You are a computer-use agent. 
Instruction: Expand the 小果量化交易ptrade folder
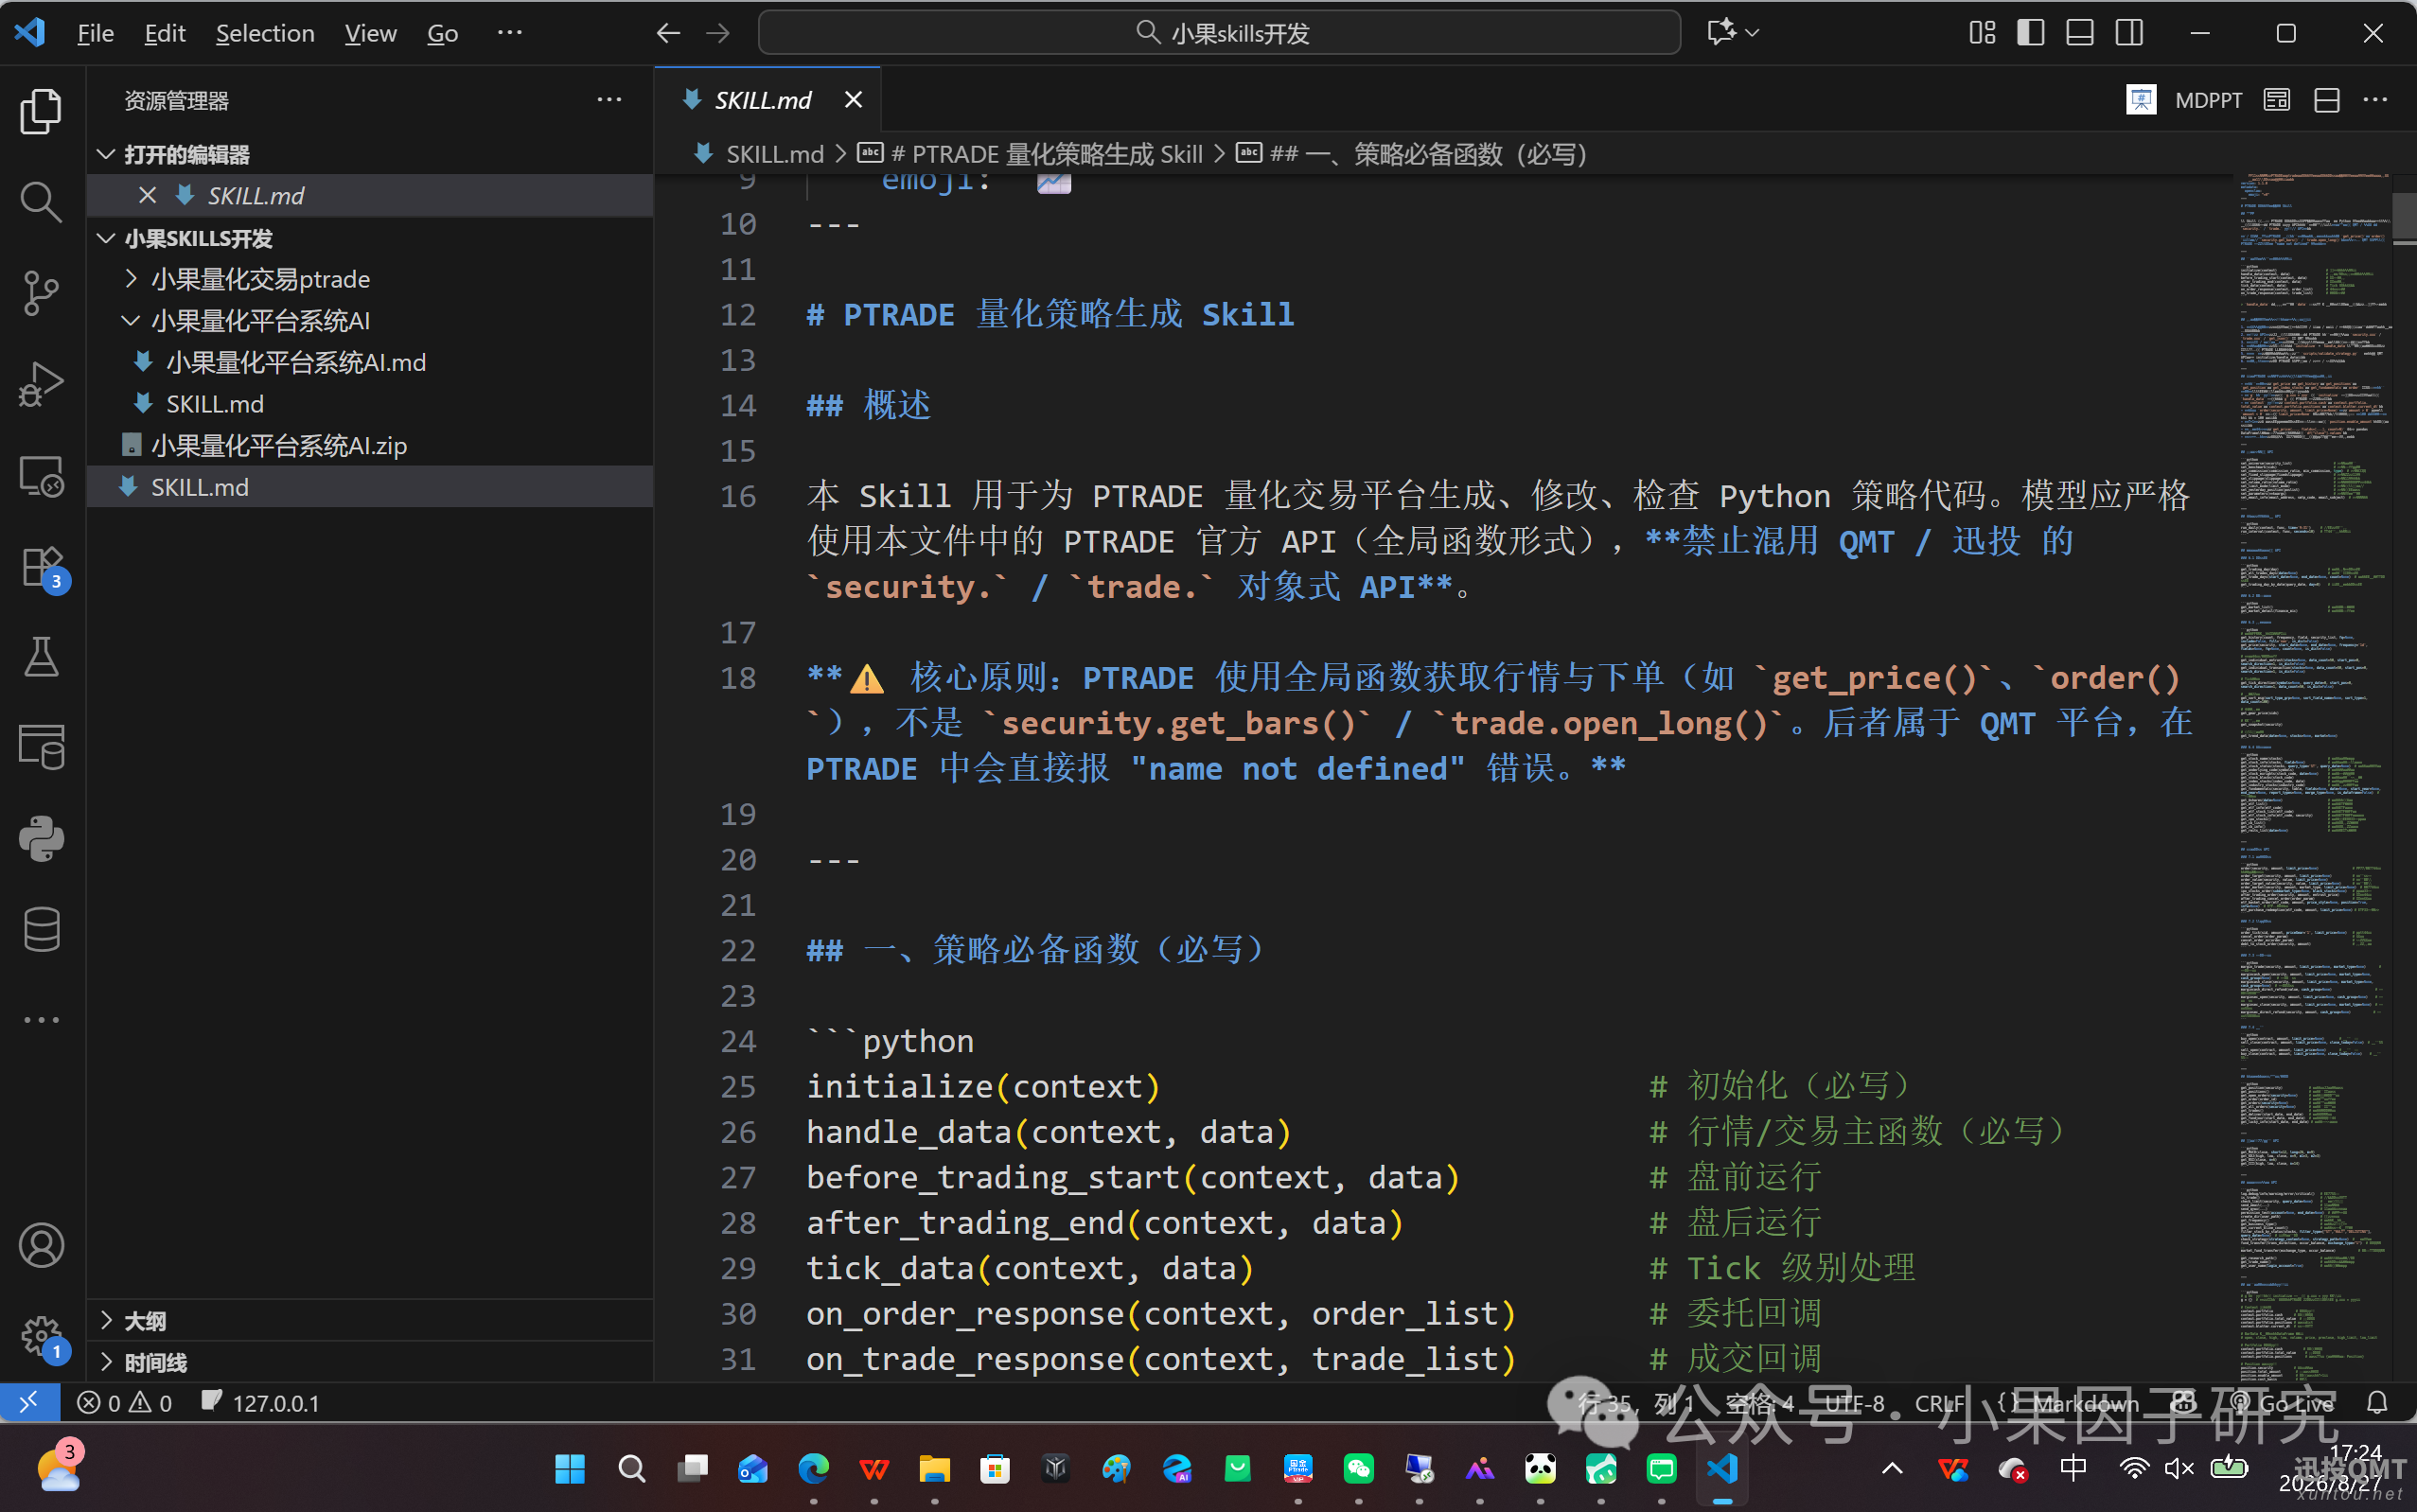(130, 279)
